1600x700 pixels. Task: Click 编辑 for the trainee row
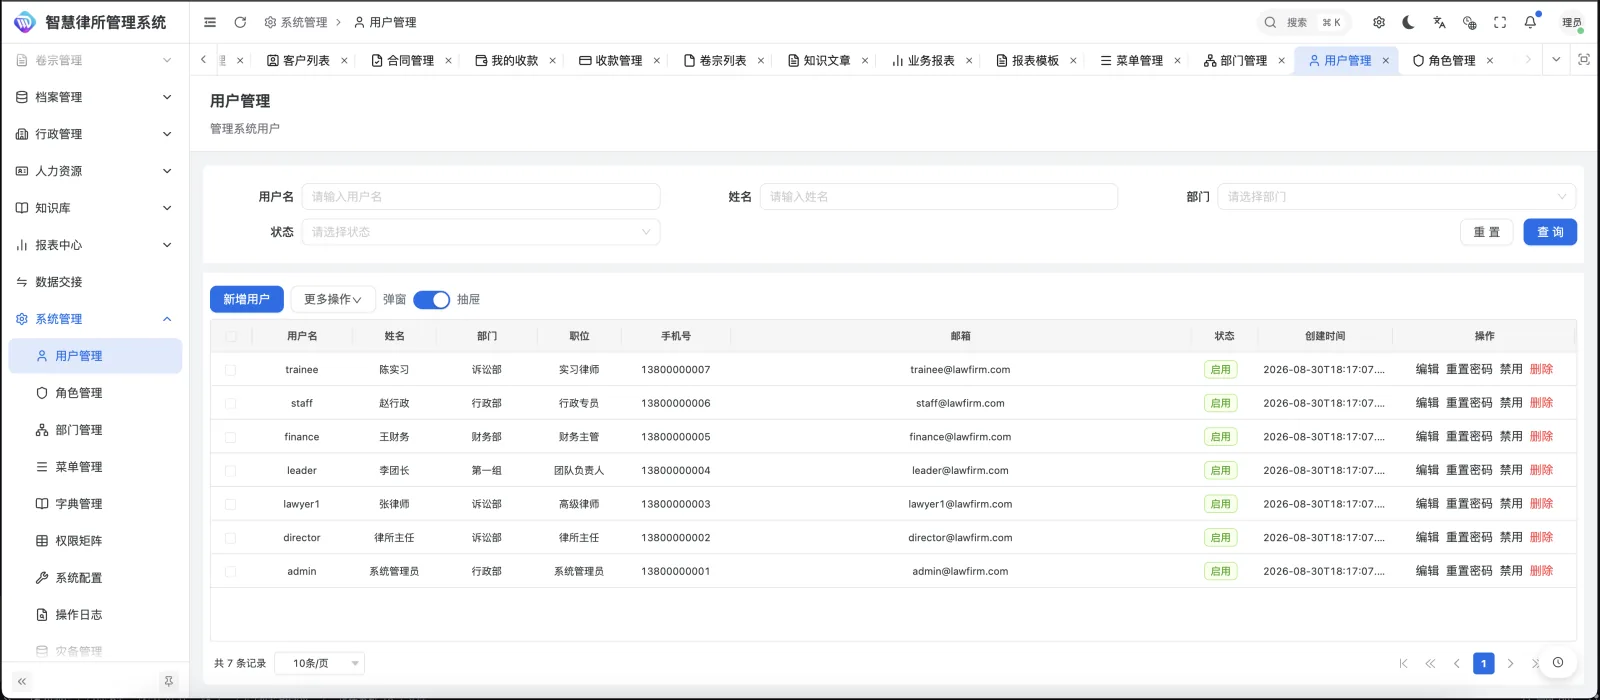coord(1427,369)
